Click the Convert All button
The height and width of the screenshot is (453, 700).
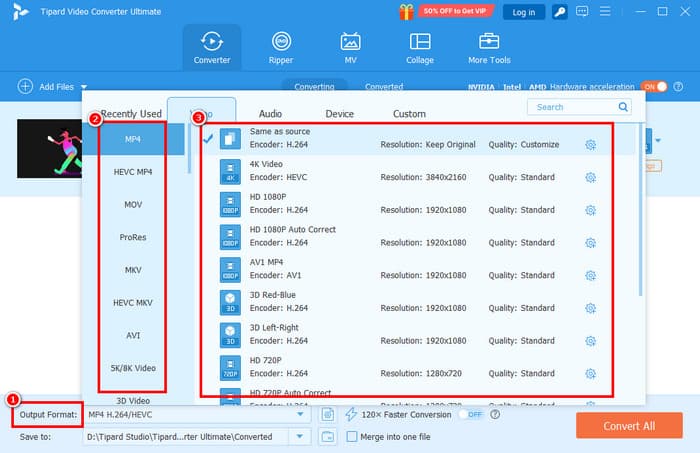(629, 426)
